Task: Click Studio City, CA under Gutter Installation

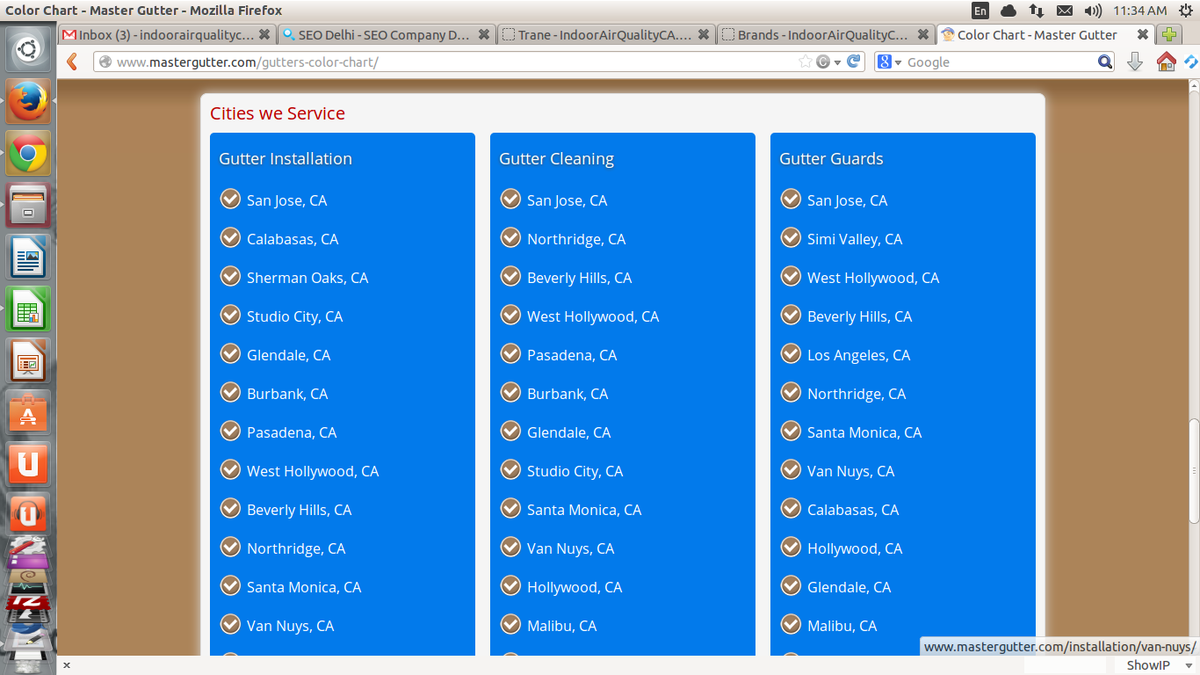Action: [x=295, y=316]
